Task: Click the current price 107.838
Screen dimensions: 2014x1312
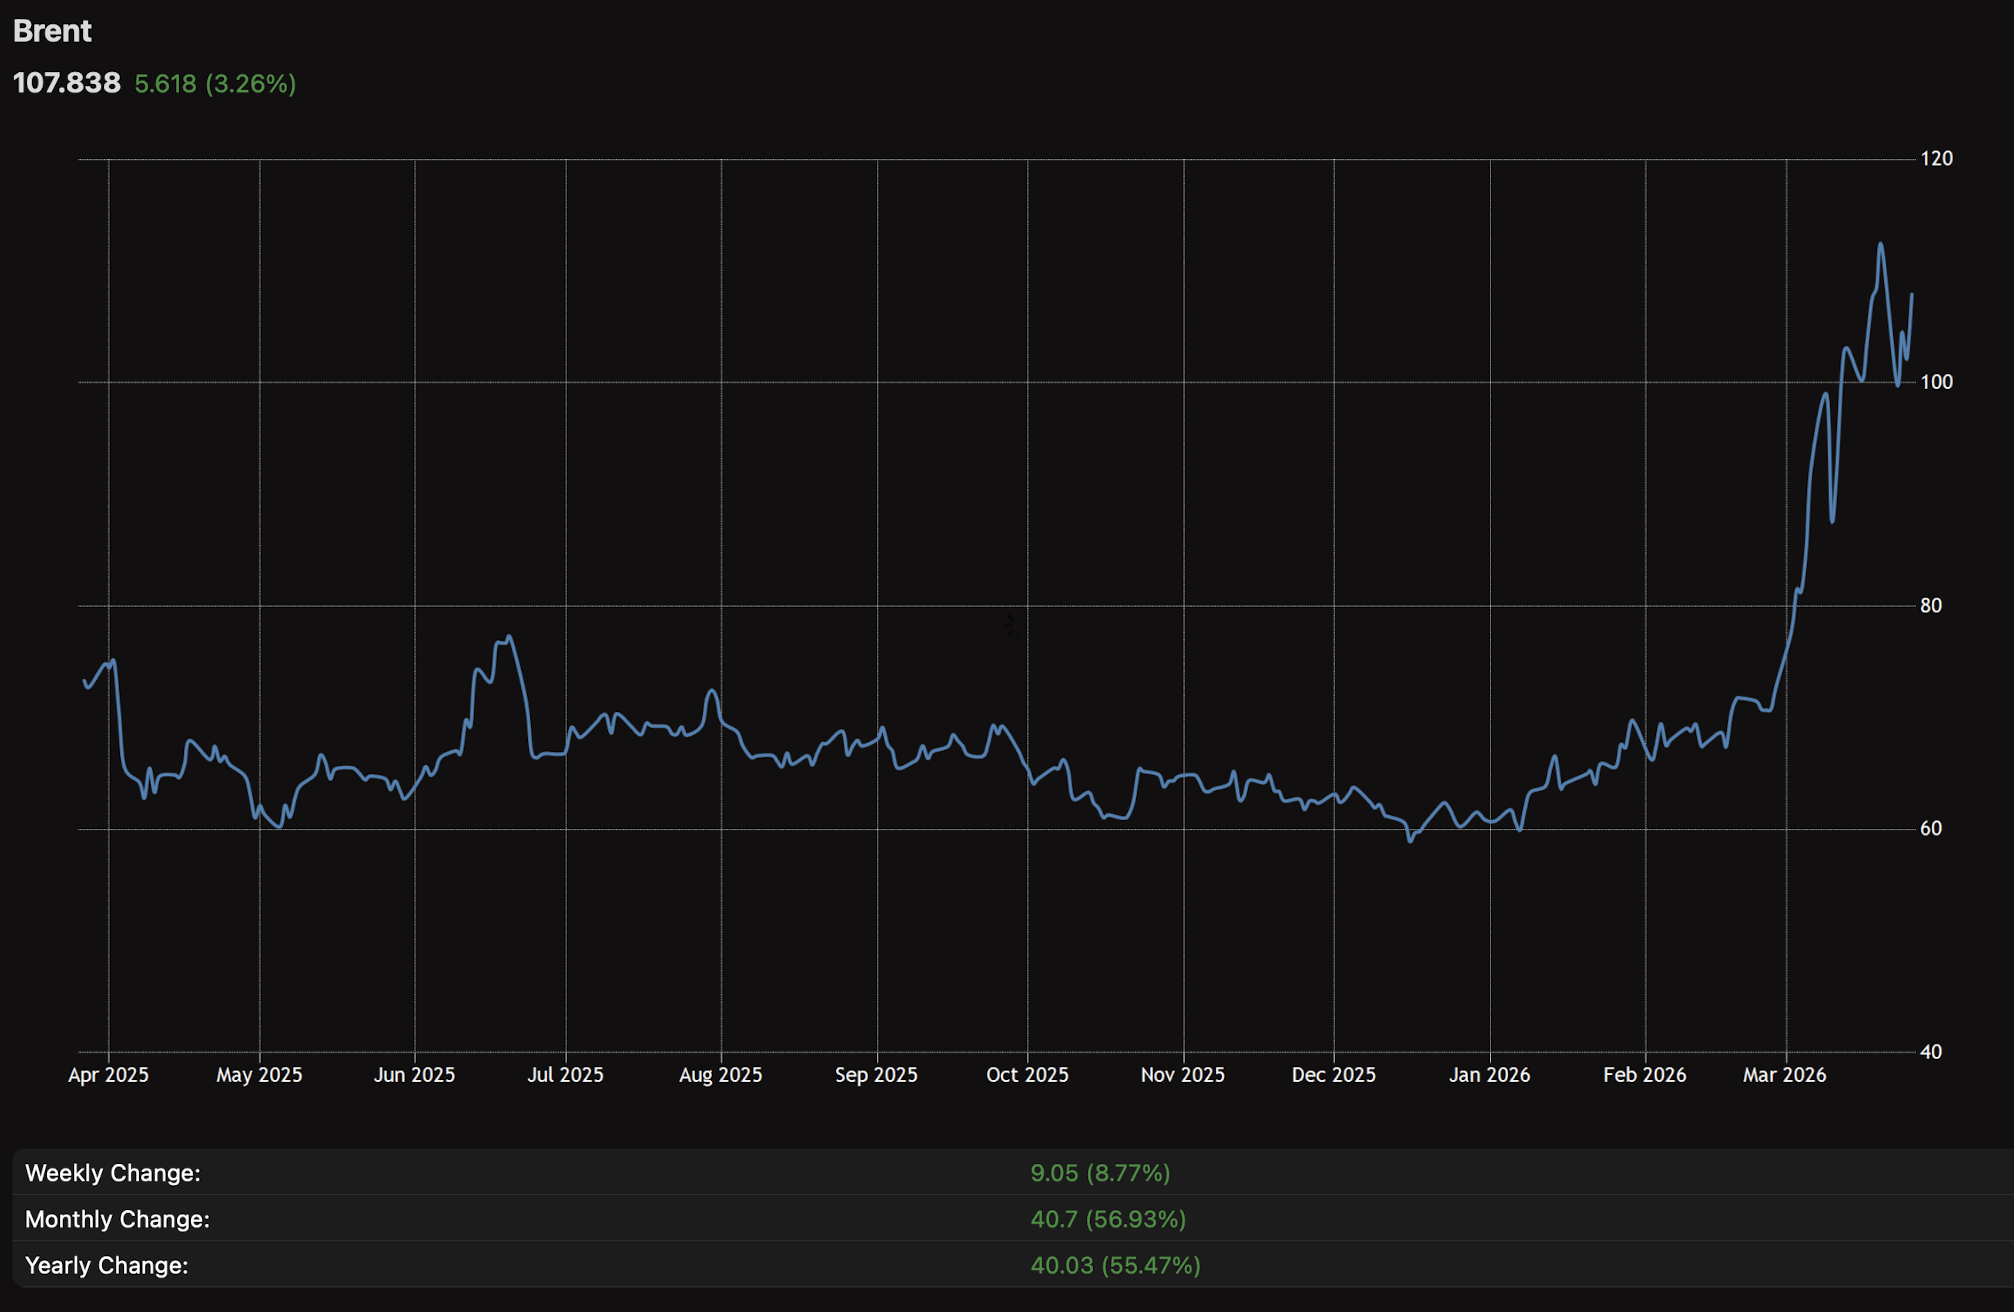Action: tap(66, 83)
